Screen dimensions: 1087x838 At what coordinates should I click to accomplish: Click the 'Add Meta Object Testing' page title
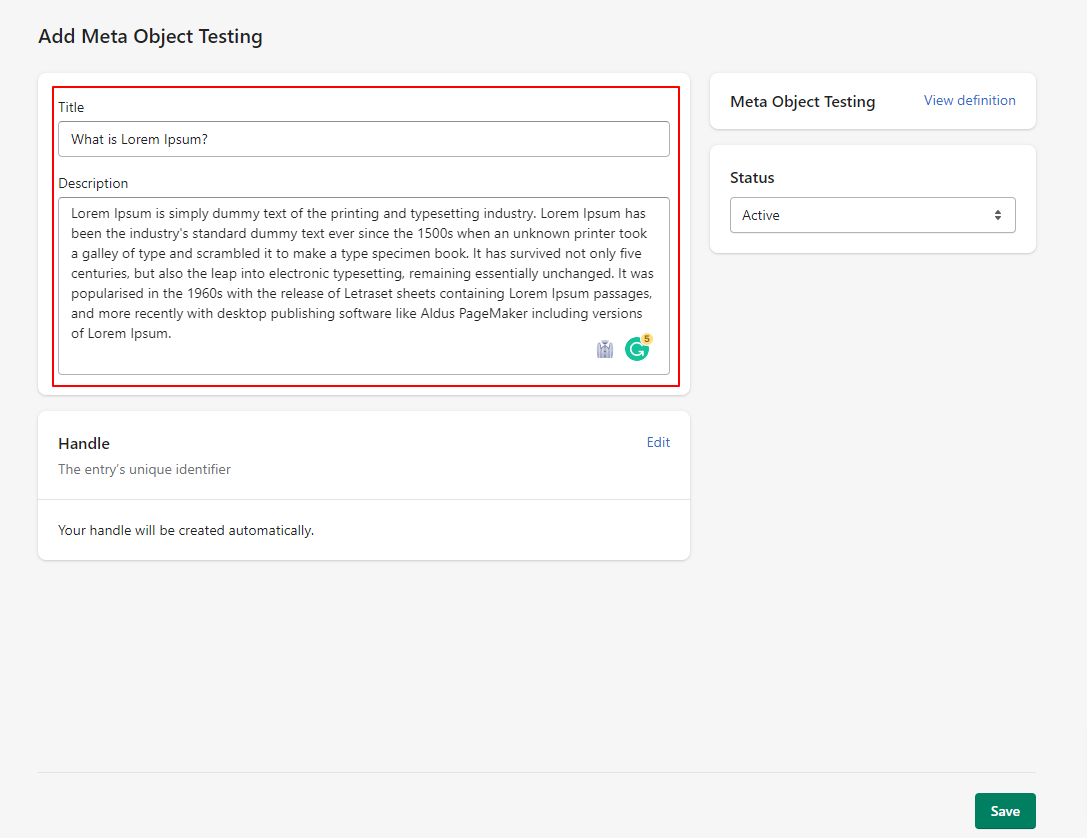150,36
